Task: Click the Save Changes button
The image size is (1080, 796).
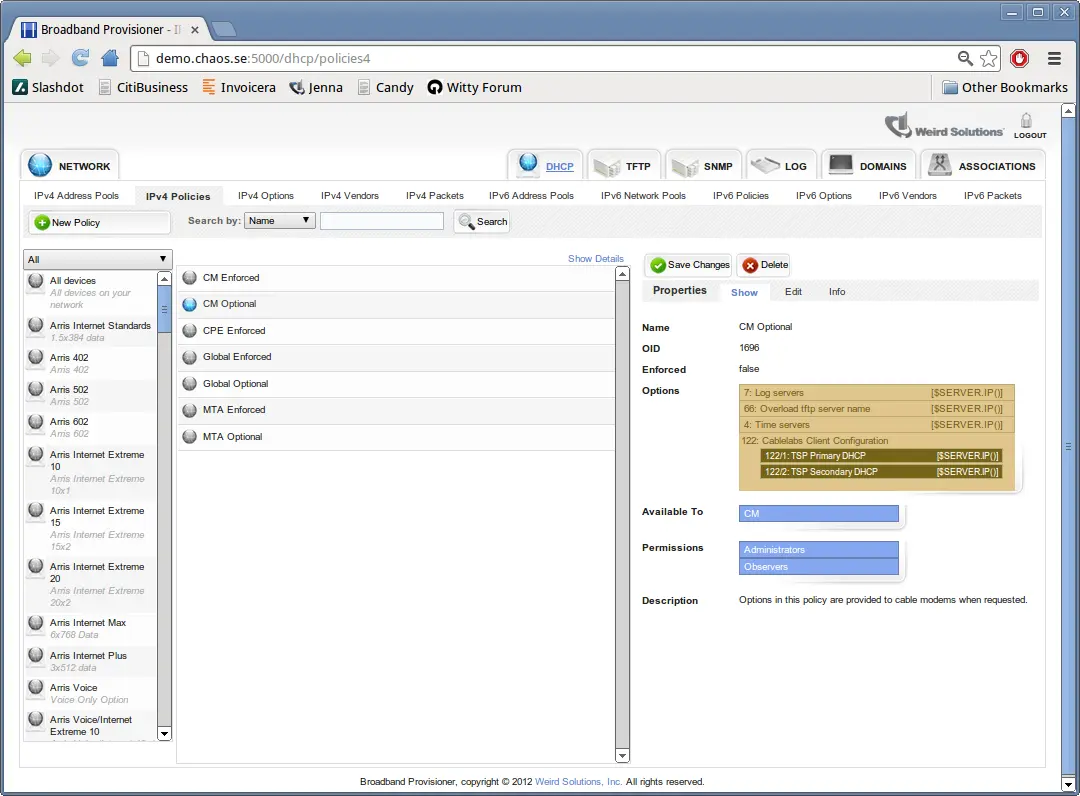Action: click(688, 265)
